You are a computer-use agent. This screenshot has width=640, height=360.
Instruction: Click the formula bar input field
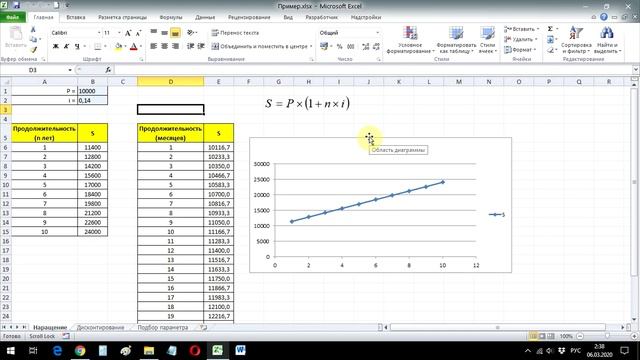click(372, 70)
